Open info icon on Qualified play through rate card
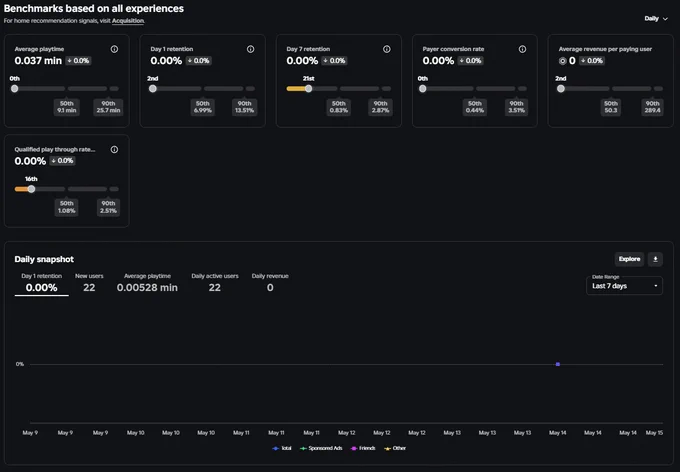The width and height of the screenshot is (680, 472). (114, 149)
